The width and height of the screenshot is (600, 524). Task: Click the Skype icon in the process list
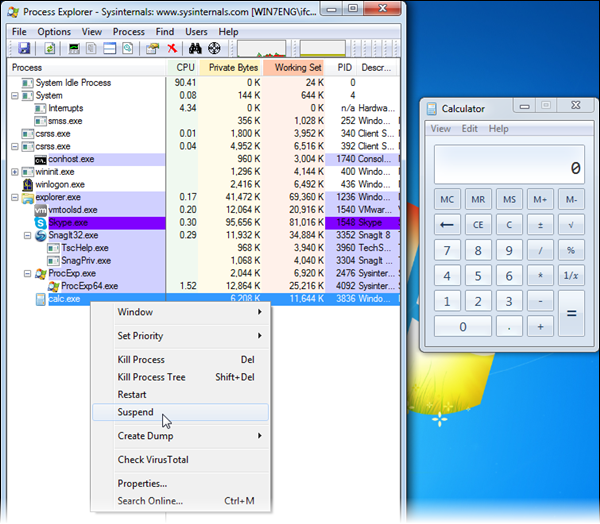[41, 223]
